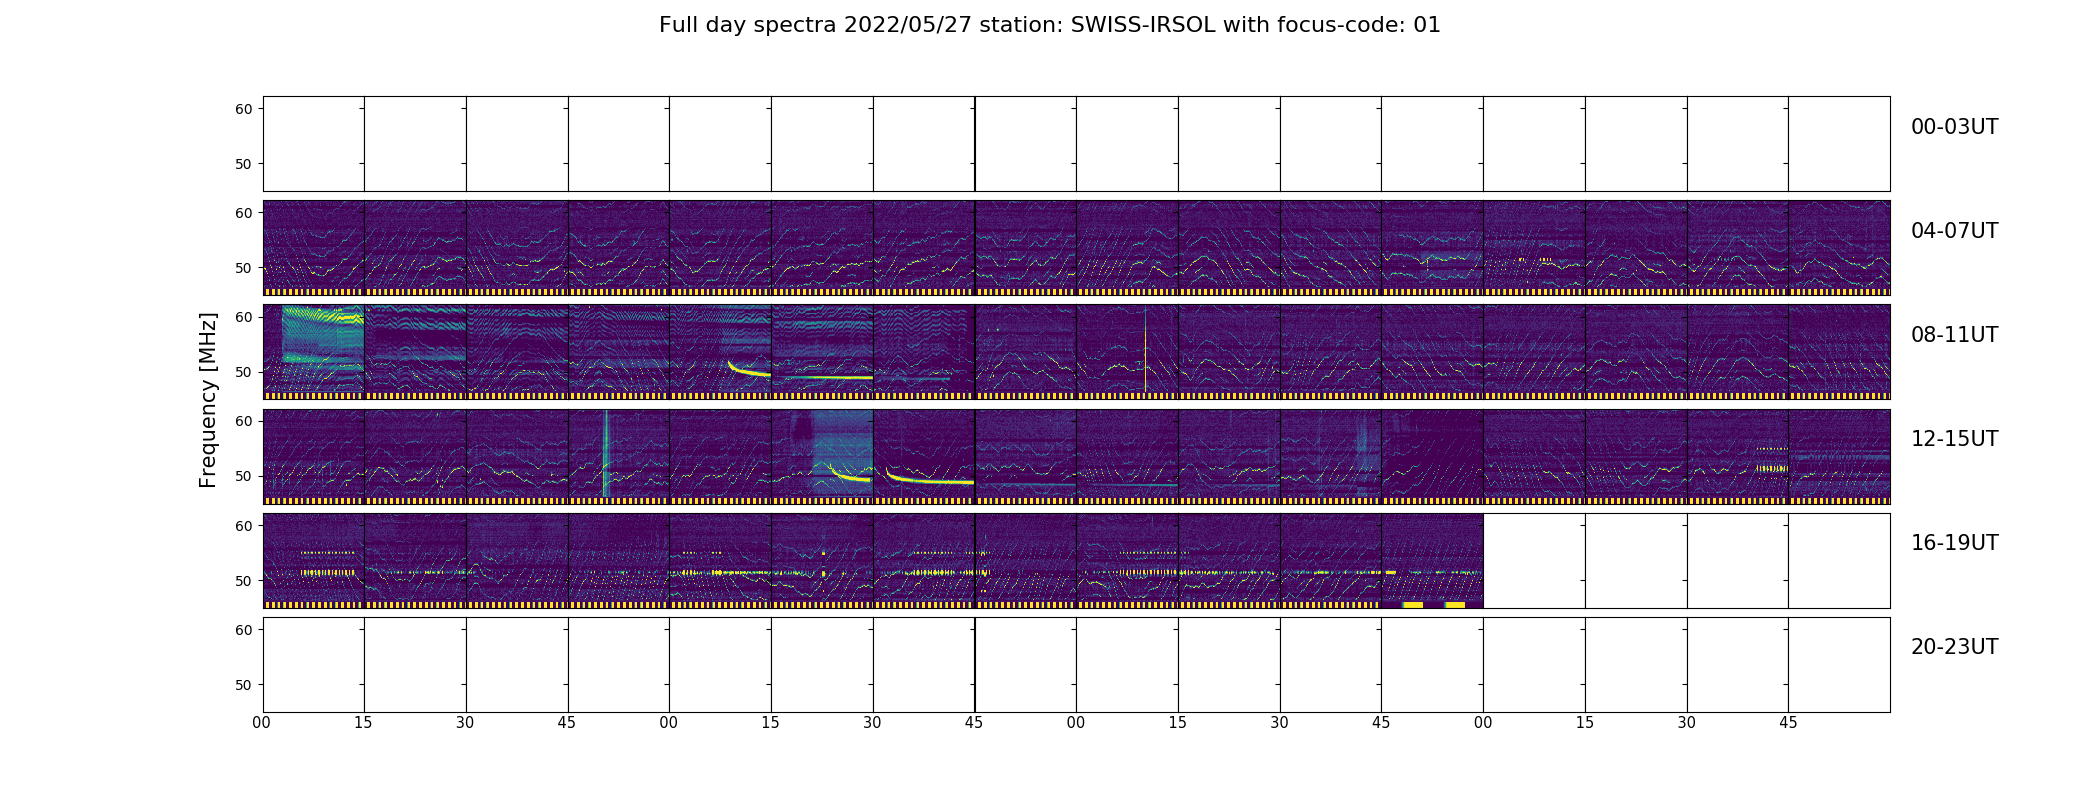Click the 60 tick of the 08-11UT row
Screen dimensions: 2100x800
243,317
